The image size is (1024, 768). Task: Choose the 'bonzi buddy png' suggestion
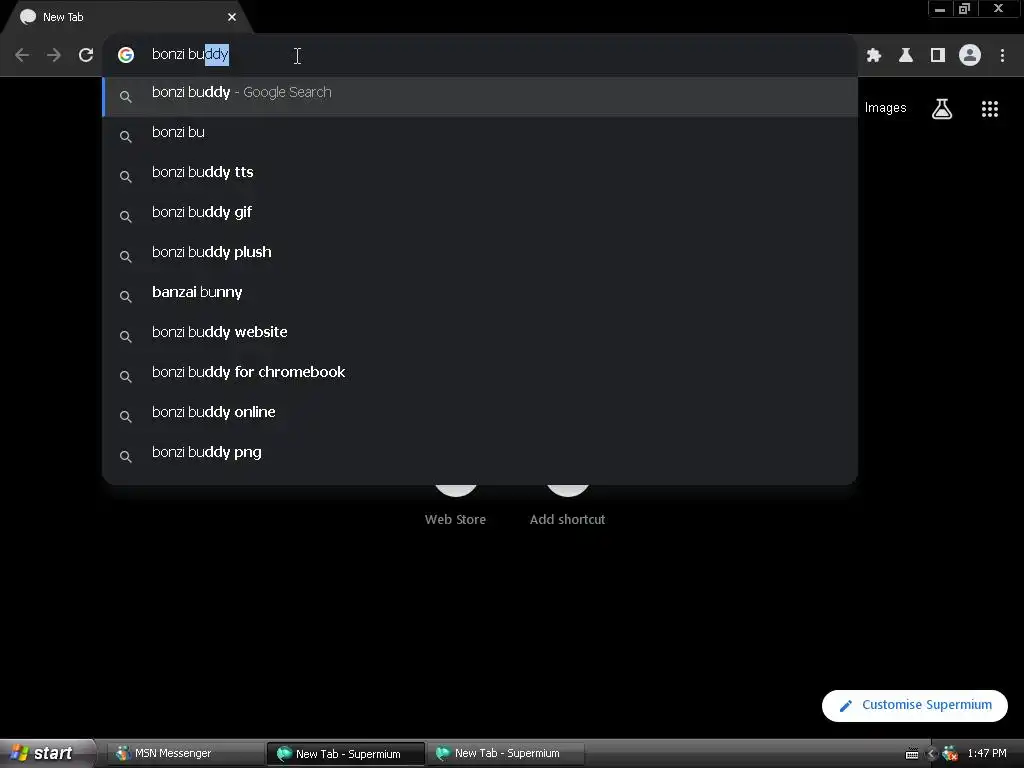[x=480, y=456]
